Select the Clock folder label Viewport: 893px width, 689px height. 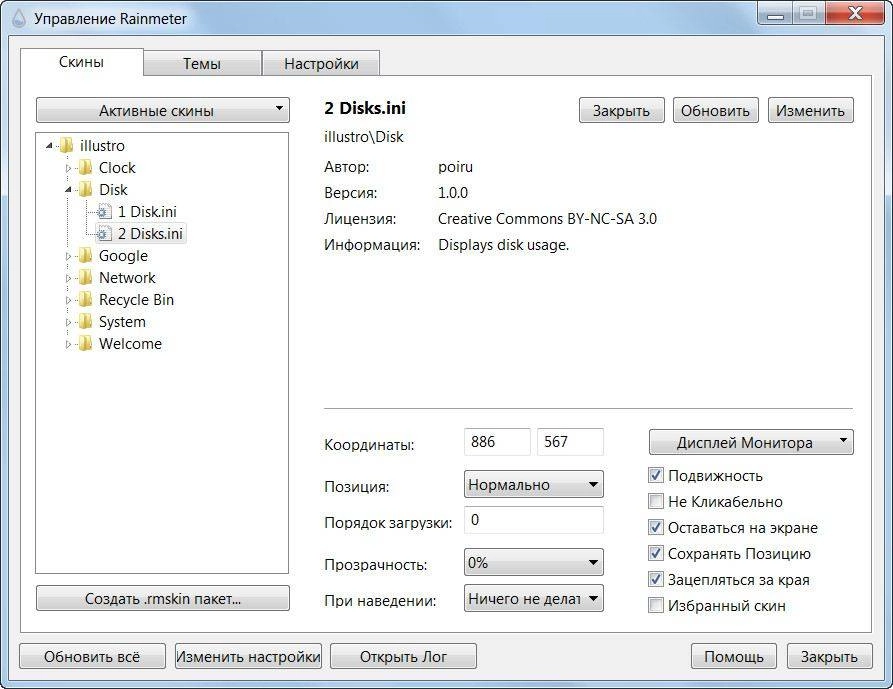tap(117, 168)
